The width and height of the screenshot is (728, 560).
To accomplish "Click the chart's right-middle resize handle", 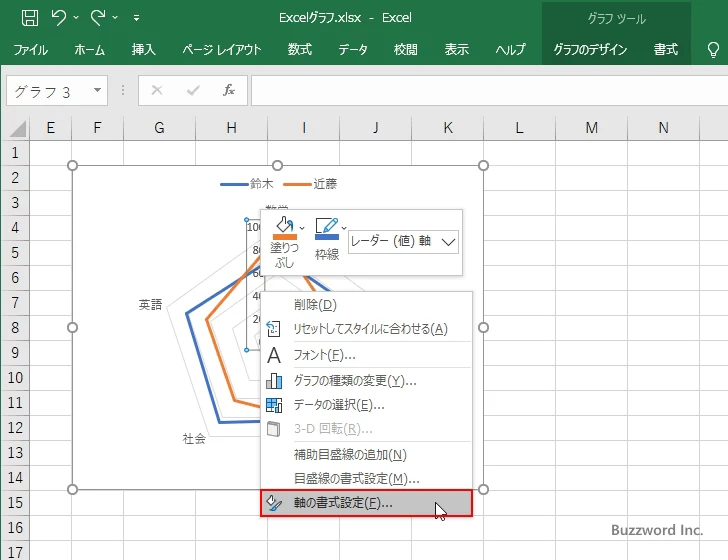I will pyautogui.click(x=483, y=328).
